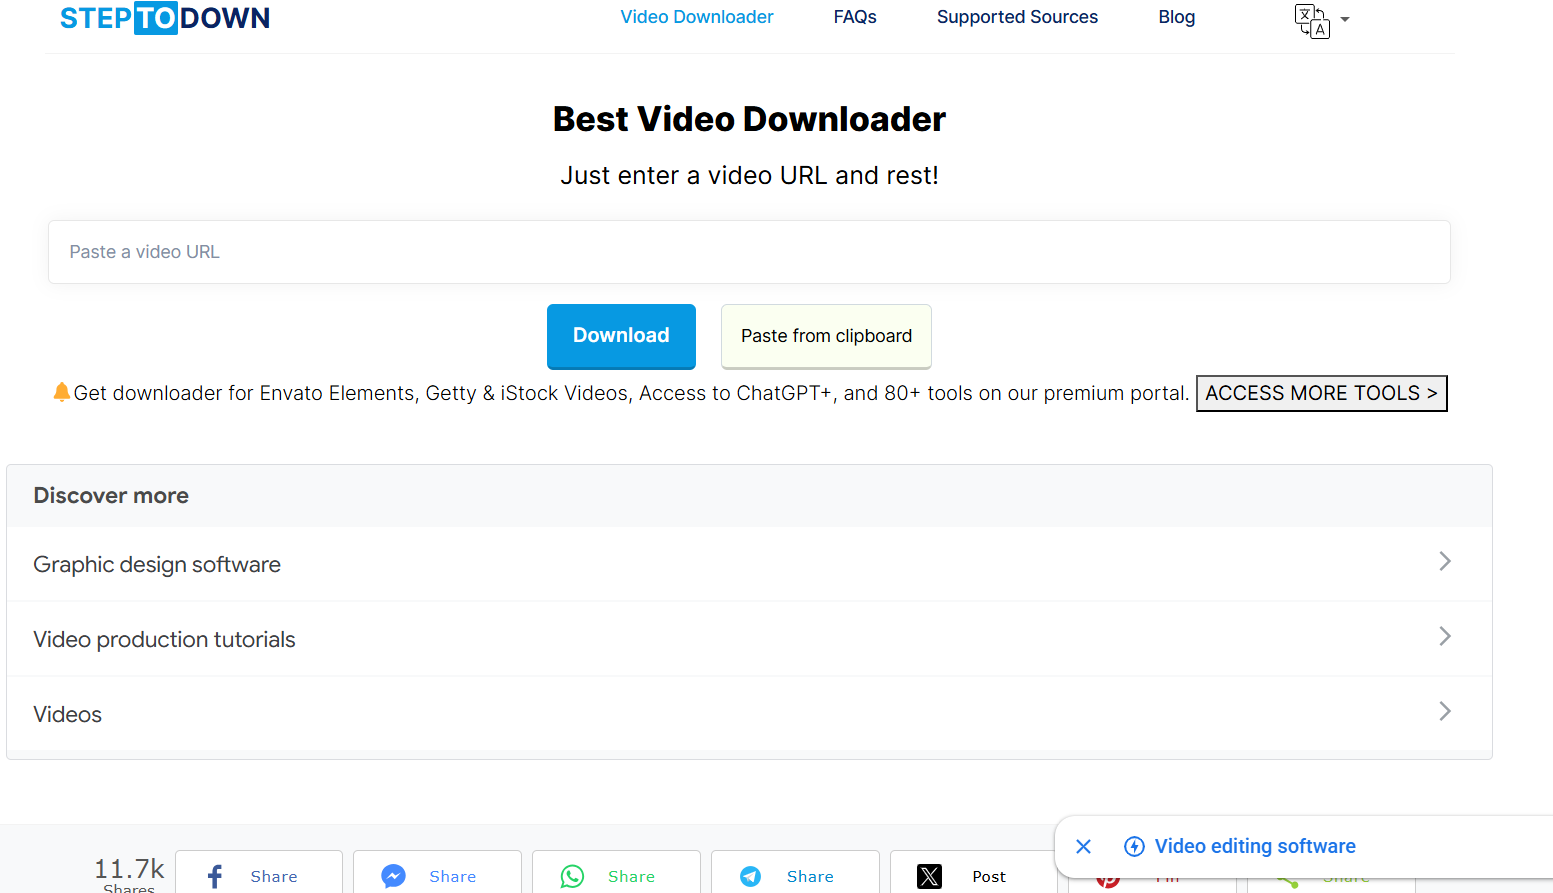Expand the Video production tutorials row
Viewport: 1553px width, 893px height.
[x=1444, y=636]
